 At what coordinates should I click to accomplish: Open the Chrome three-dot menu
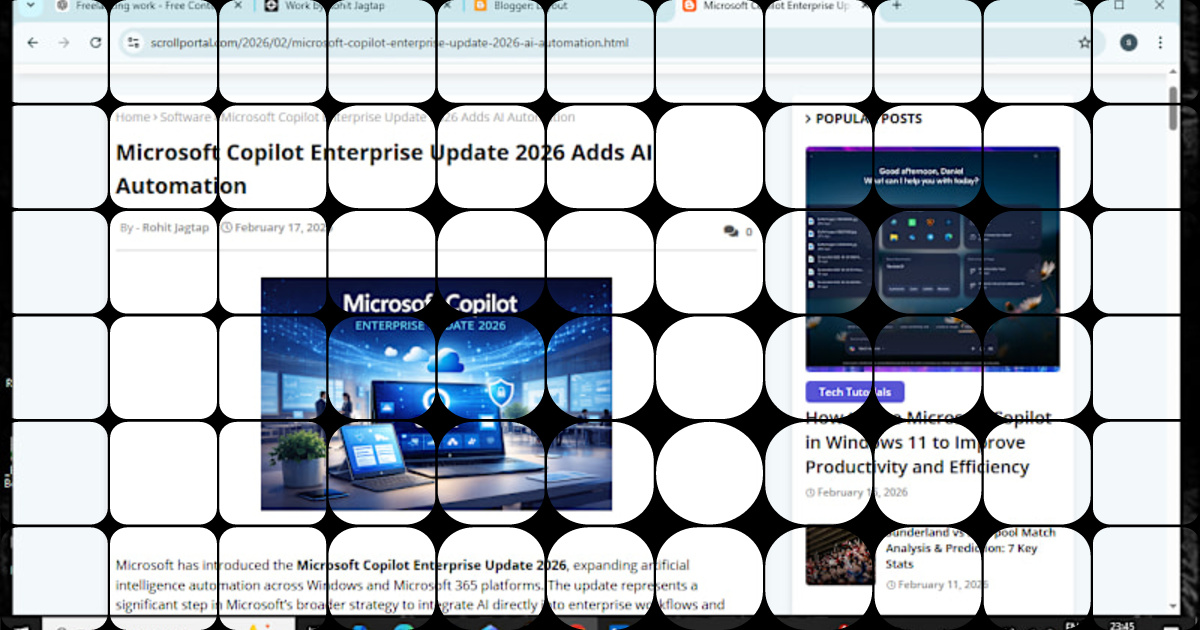pos(1160,43)
